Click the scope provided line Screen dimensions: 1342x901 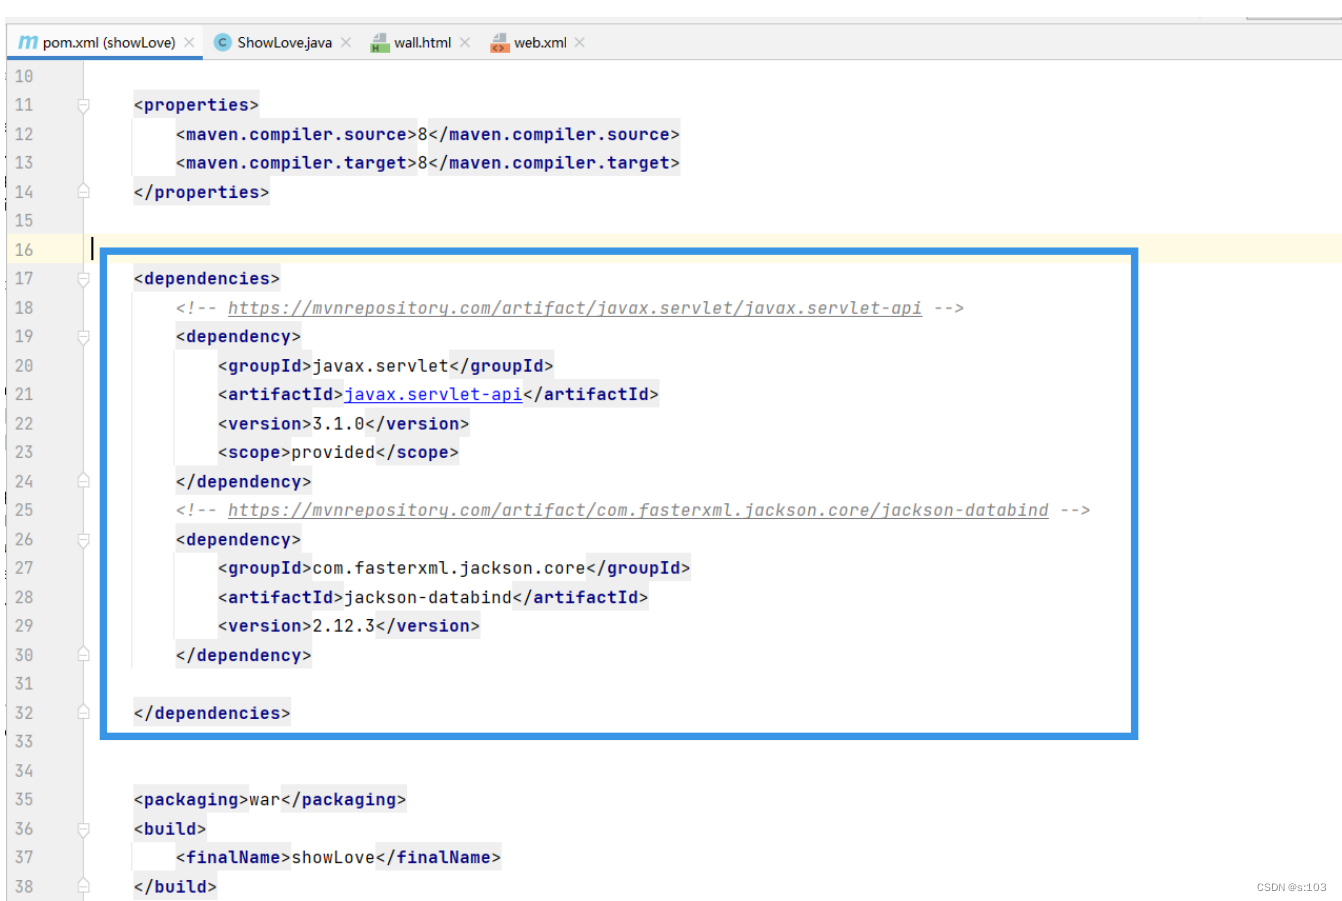(x=338, y=452)
